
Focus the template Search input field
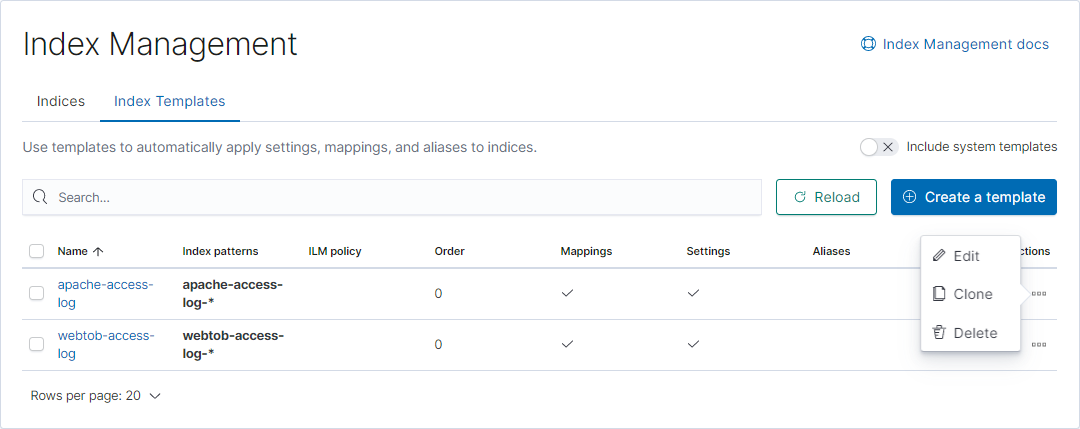[400, 197]
